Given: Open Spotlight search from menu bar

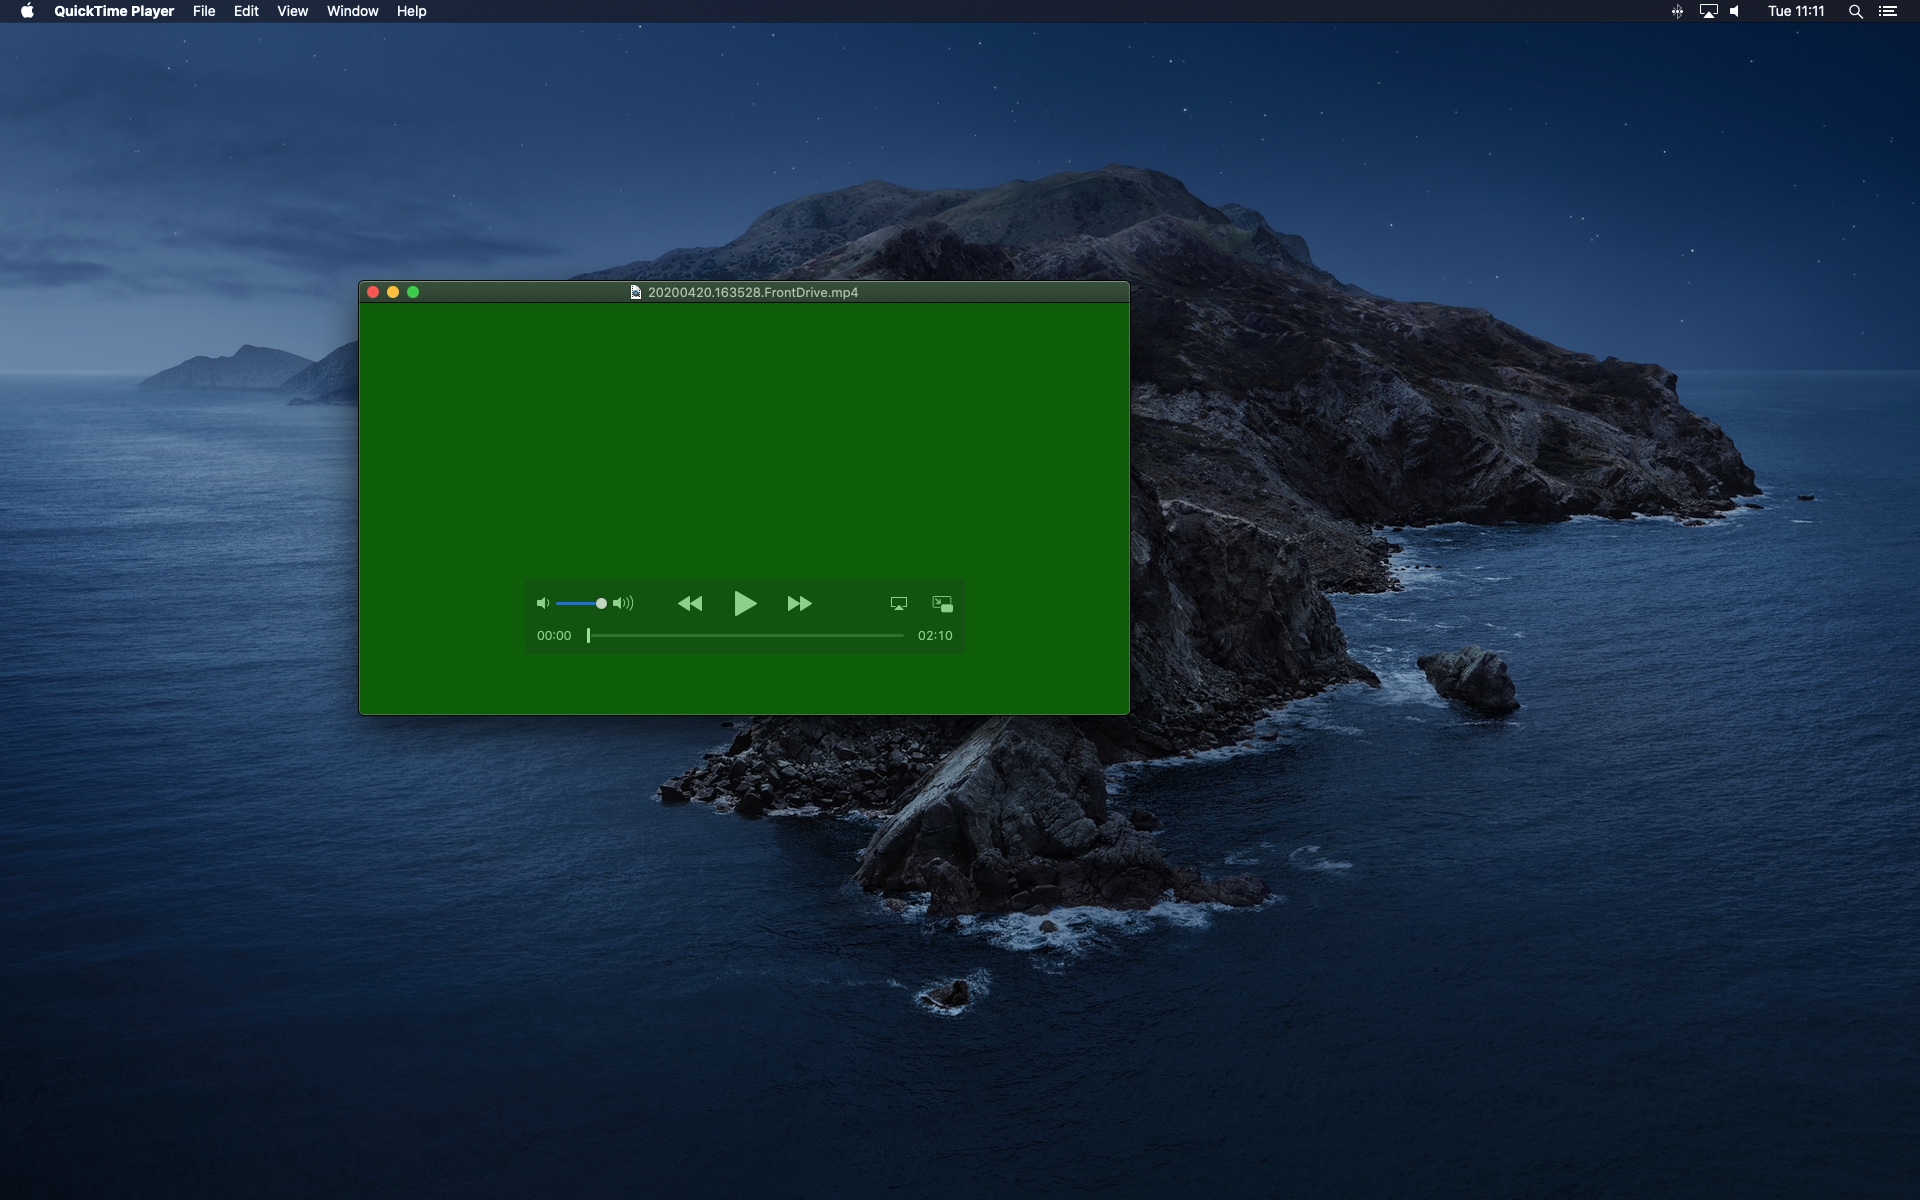Looking at the screenshot, I should click(1855, 11).
